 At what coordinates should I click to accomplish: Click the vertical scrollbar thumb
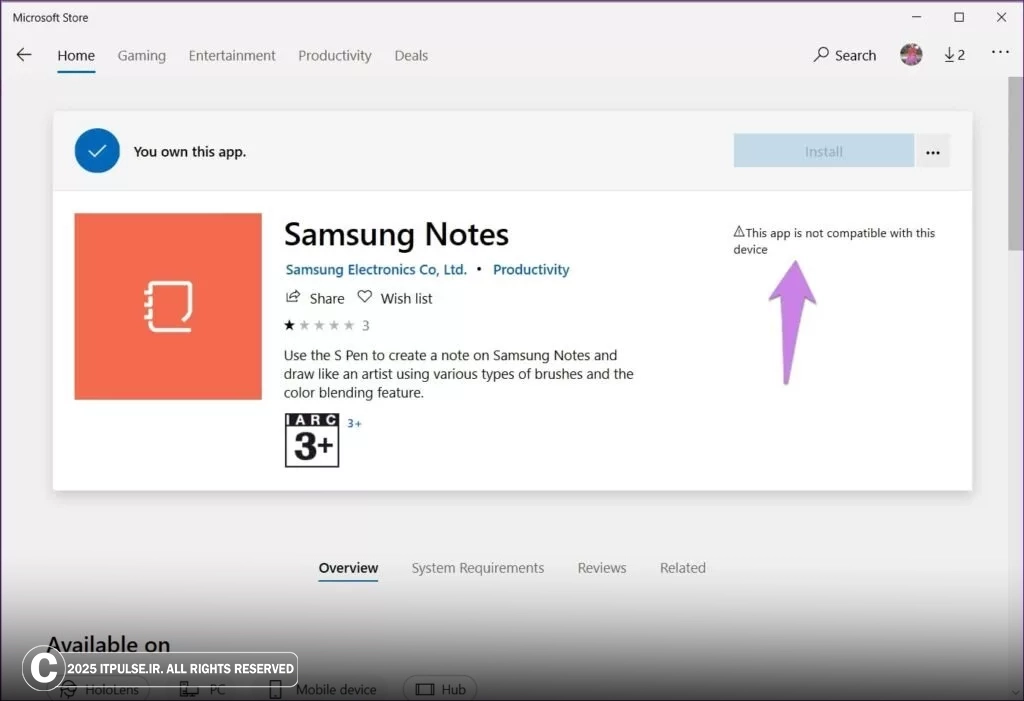1016,163
